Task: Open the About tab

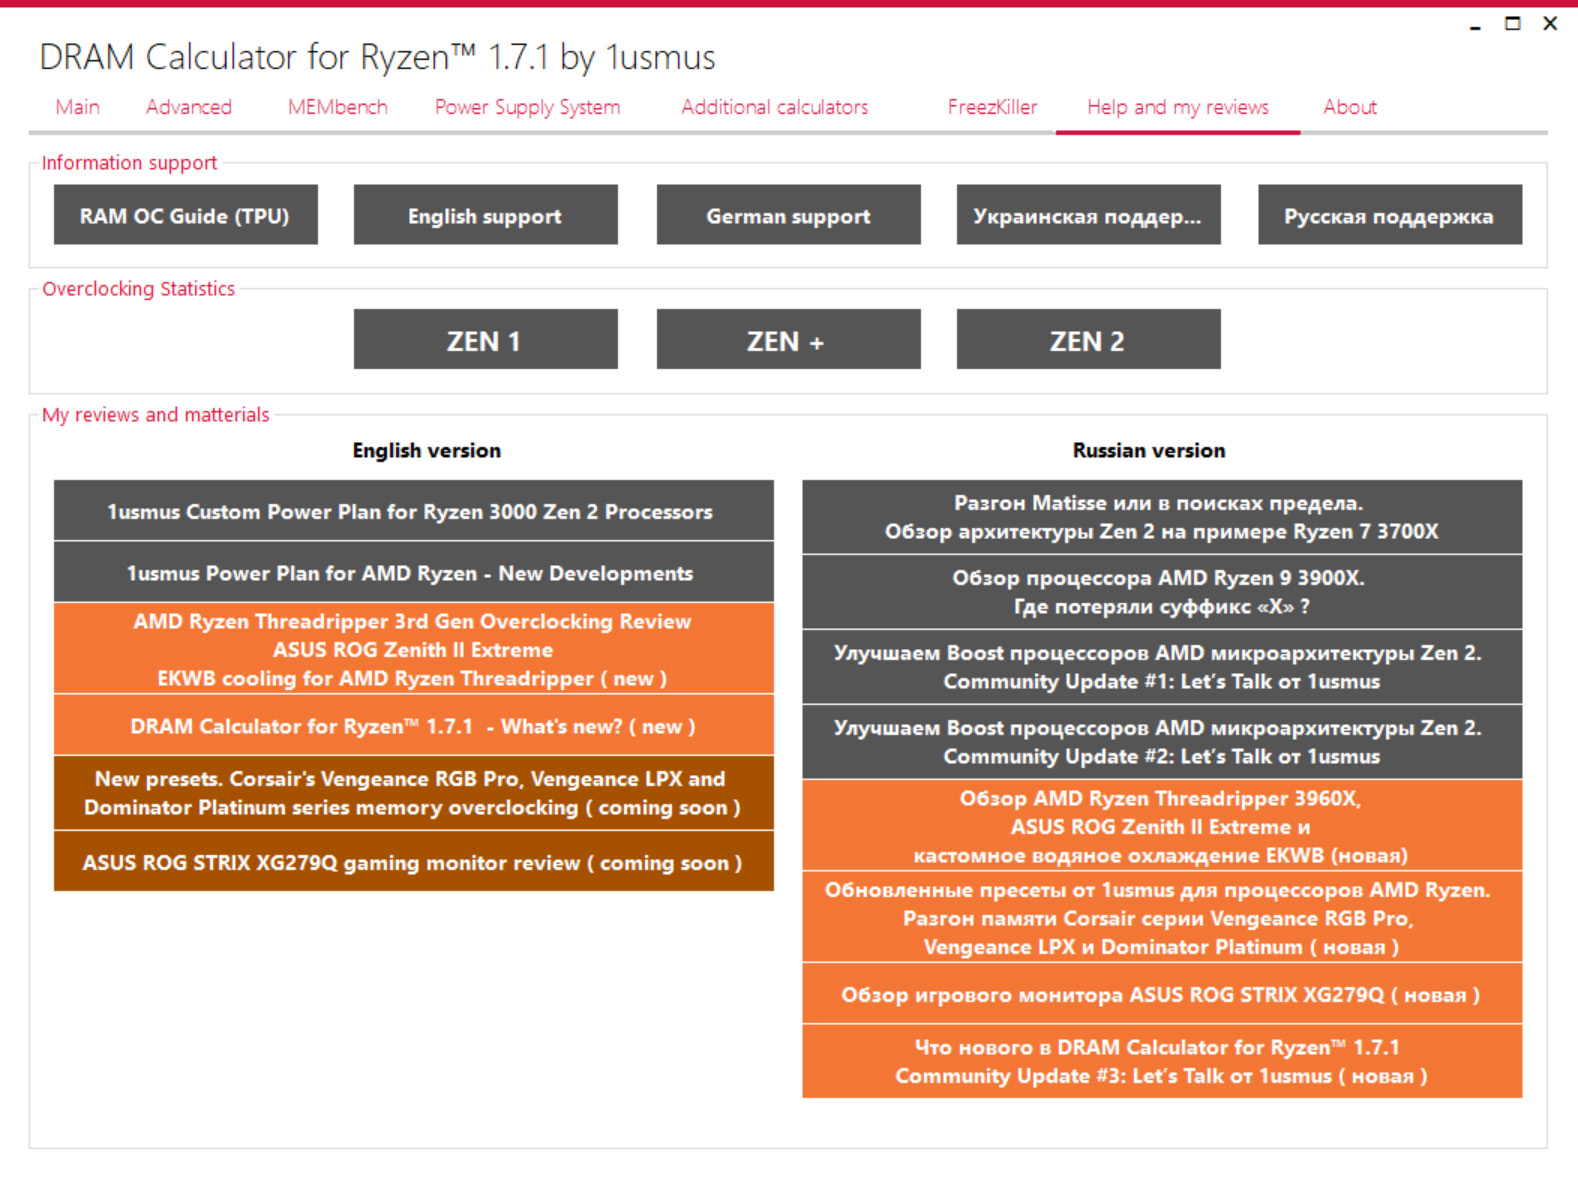Action: click(1350, 107)
